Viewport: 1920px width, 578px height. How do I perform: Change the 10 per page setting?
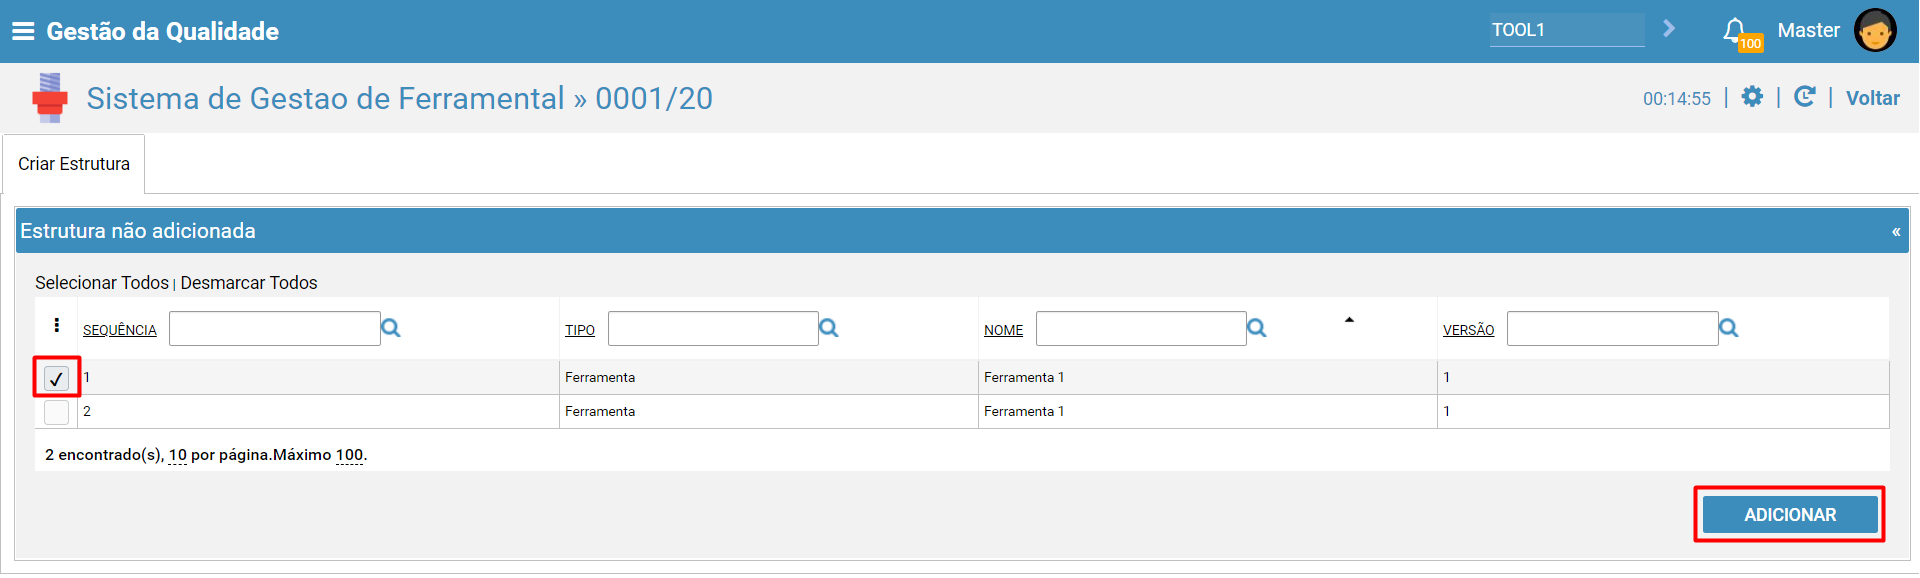(178, 455)
